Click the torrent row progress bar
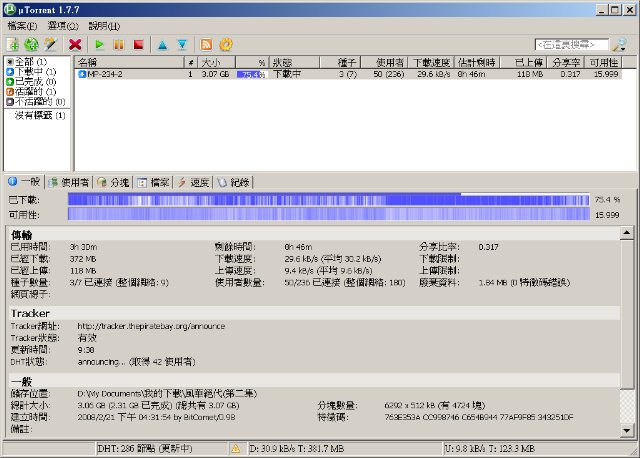The image size is (640, 458). click(x=252, y=74)
